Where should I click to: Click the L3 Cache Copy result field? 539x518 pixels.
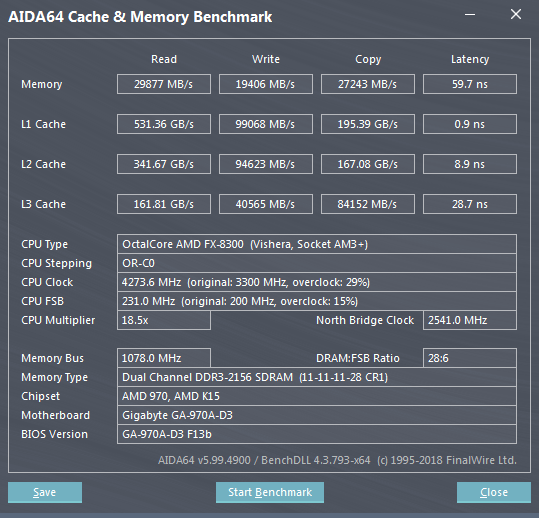tap(368, 204)
